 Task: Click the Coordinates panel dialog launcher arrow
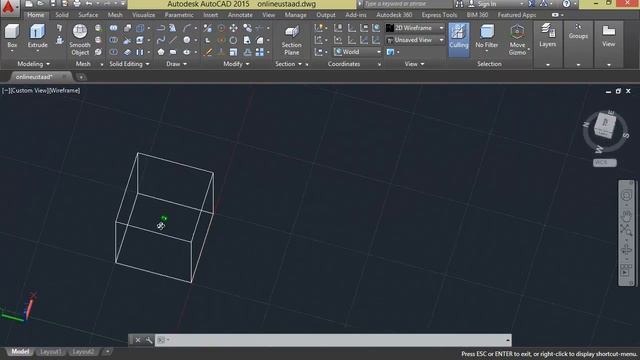pos(379,64)
